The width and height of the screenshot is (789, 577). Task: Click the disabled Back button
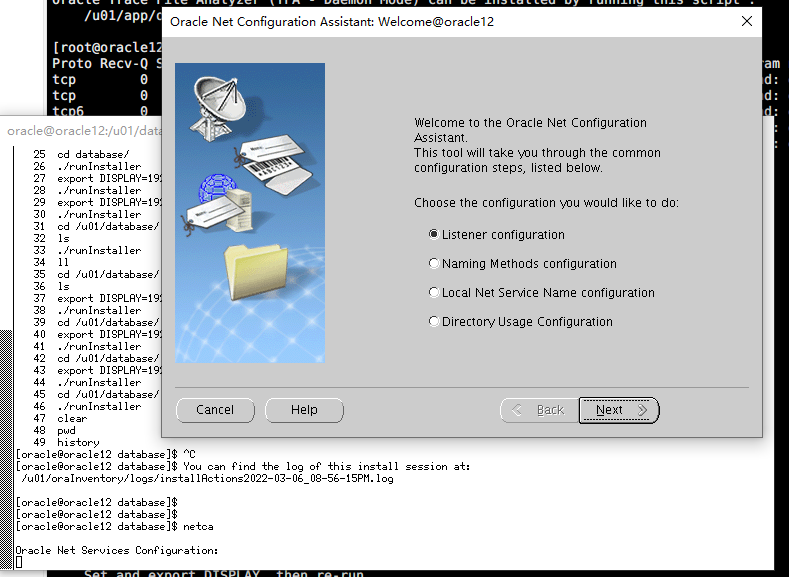point(539,410)
